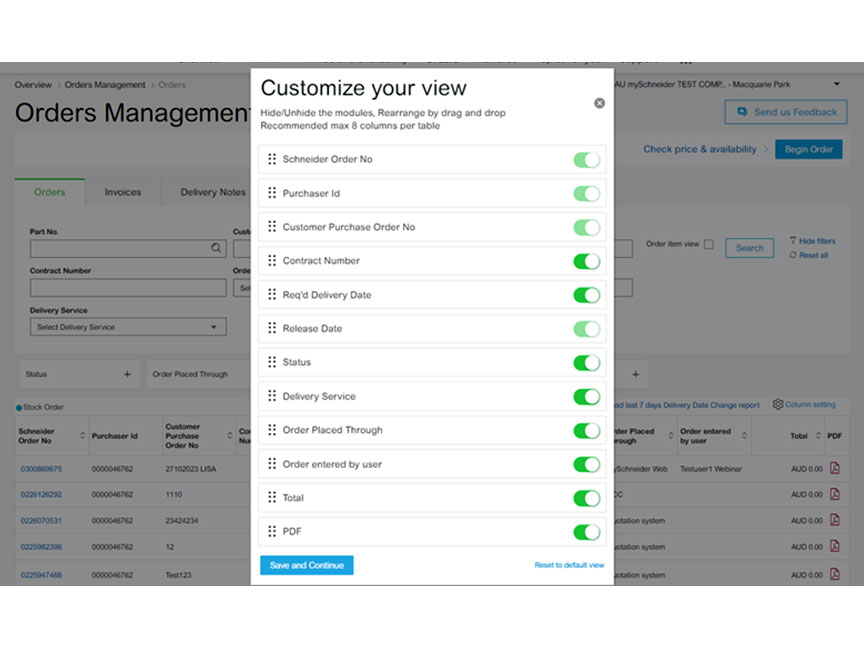Click the Search button in filters
The height and width of the screenshot is (648, 864).
pos(749,248)
